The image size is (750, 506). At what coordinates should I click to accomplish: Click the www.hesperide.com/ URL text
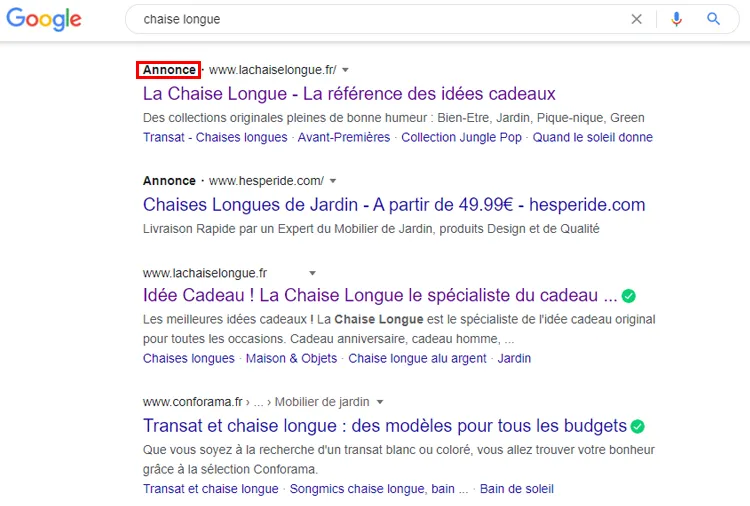pyautogui.click(x=266, y=181)
